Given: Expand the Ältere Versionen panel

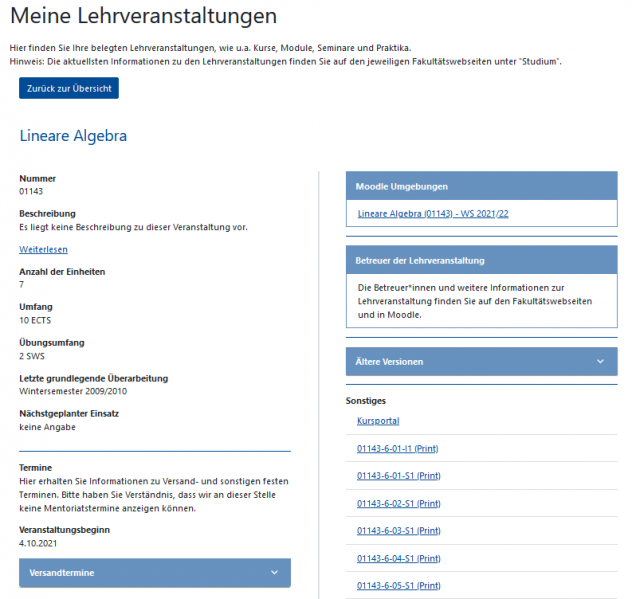Looking at the screenshot, I should pyautogui.click(x=481, y=361).
